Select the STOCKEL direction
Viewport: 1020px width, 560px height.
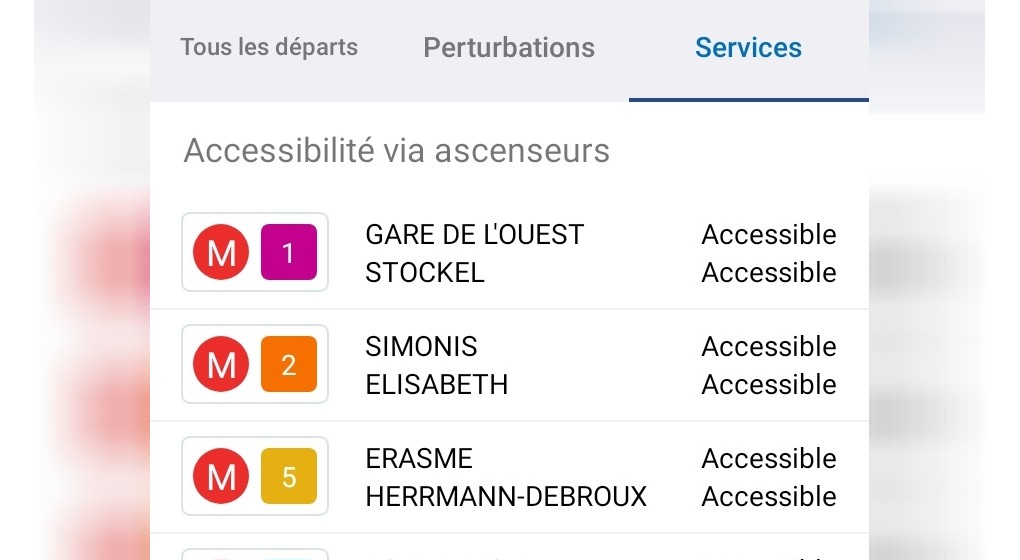[x=425, y=273]
